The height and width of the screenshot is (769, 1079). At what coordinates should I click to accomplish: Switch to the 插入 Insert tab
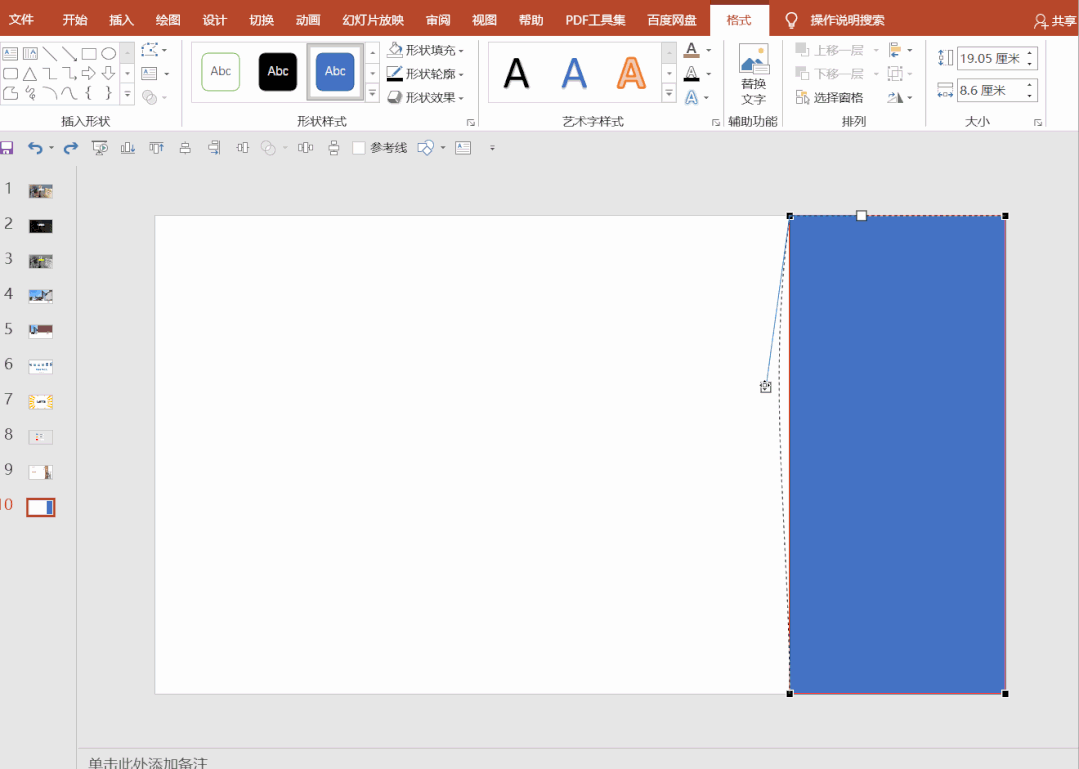coord(121,20)
